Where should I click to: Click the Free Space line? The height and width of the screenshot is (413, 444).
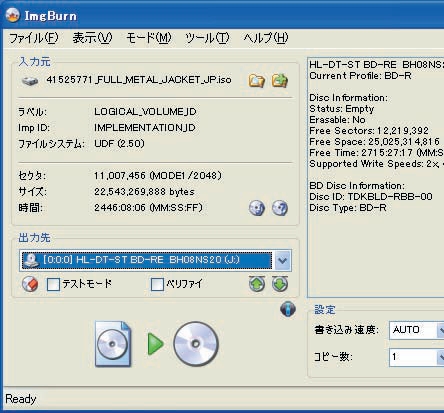[375, 142]
